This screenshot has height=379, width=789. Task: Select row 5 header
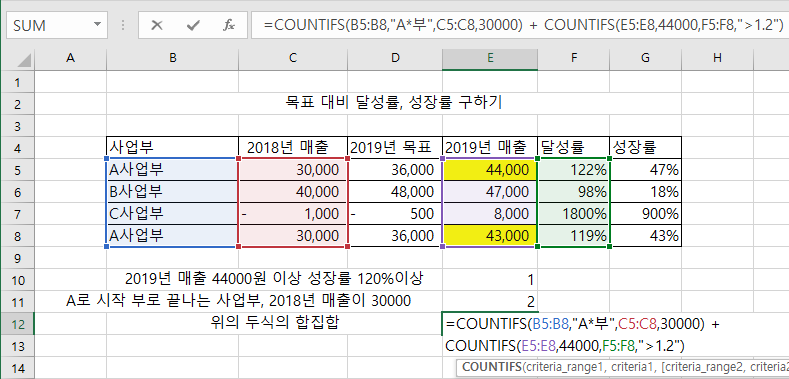[18, 170]
